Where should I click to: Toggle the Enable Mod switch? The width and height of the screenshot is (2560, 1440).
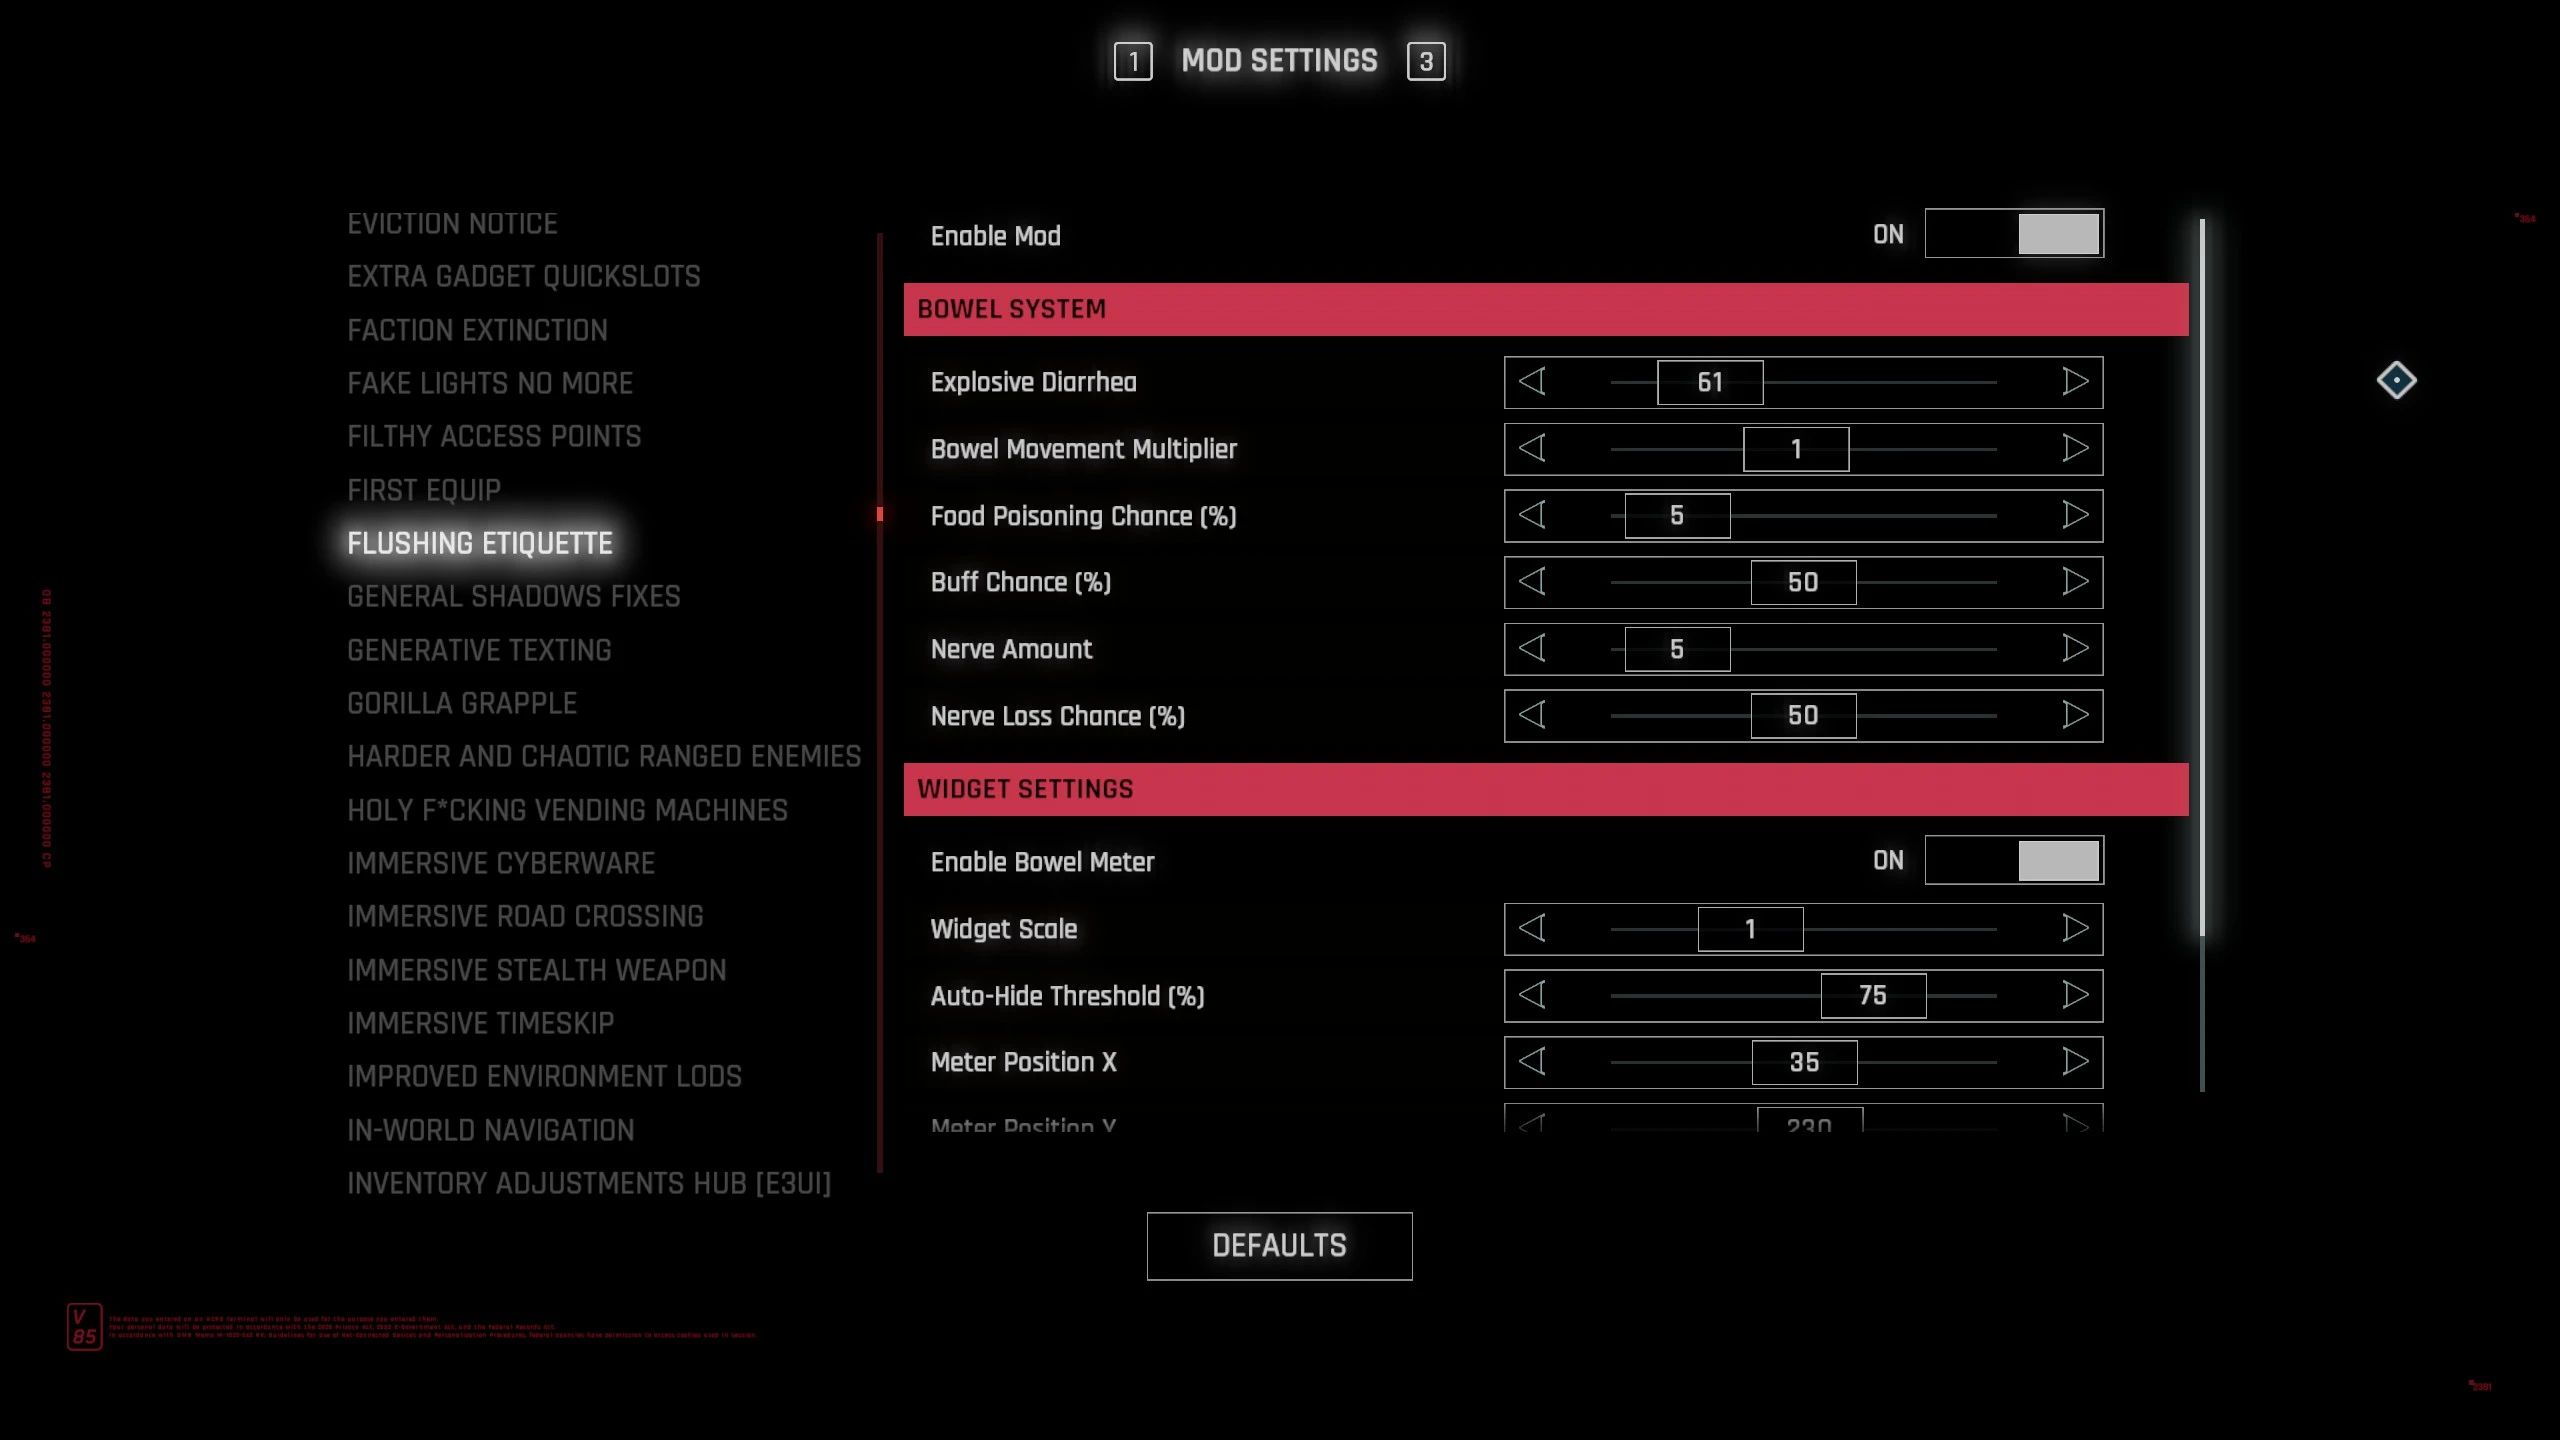point(2014,234)
